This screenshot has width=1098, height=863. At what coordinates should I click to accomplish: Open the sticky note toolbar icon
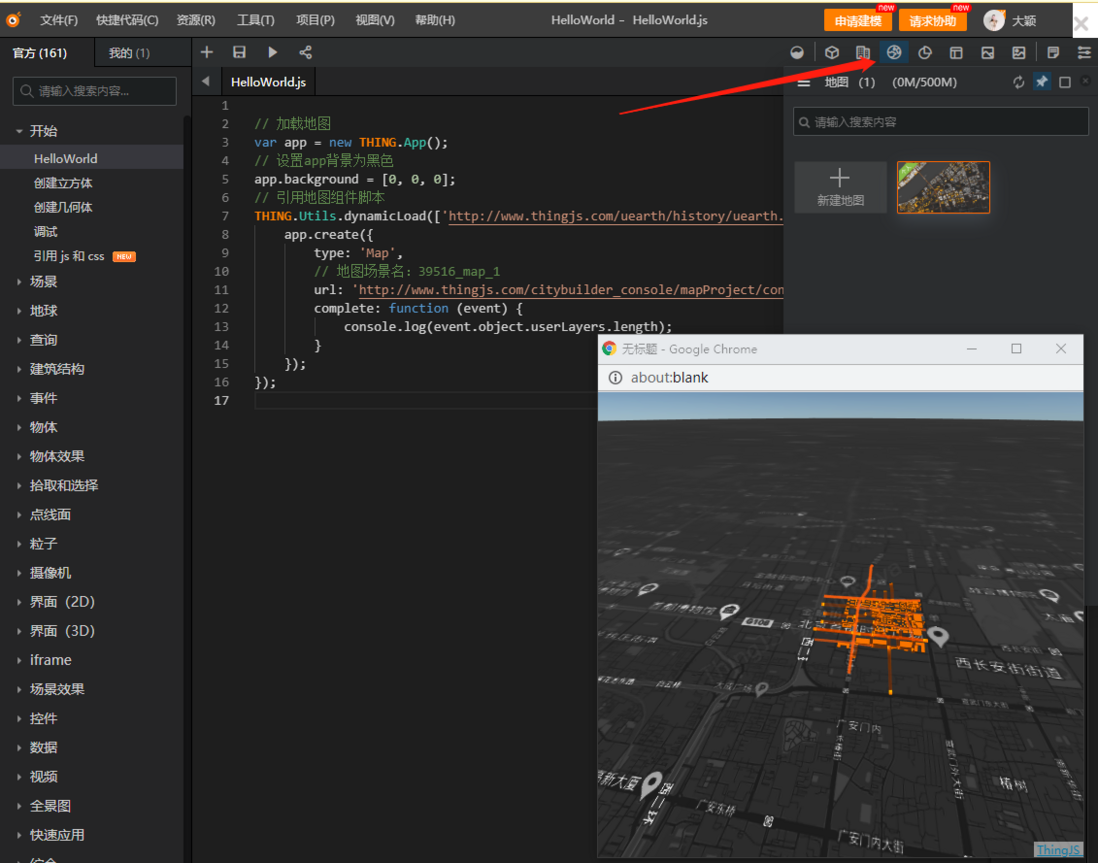(1052, 53)
